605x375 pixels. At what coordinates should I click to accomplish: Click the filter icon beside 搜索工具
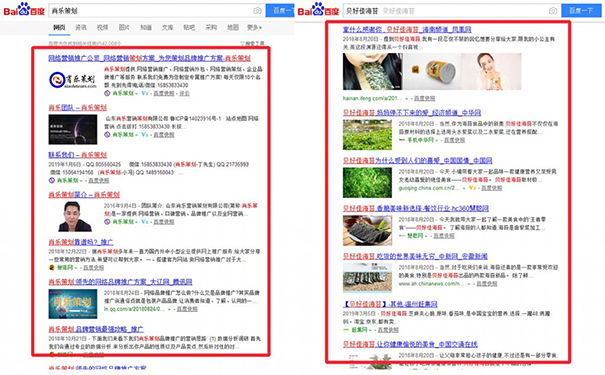point(242,44)
